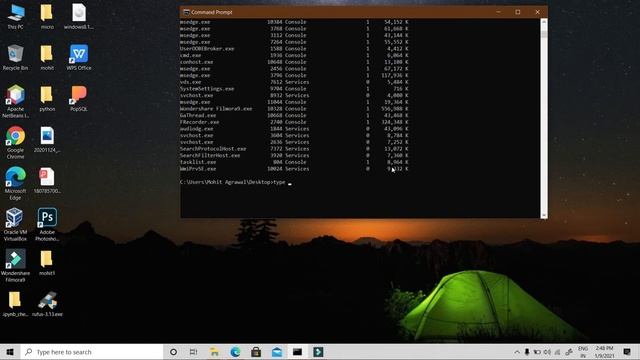Image resolution: width=640 pixels, height=360 pixels.
Task: Maximize the Command Prompt window
Action: [518, 12]
